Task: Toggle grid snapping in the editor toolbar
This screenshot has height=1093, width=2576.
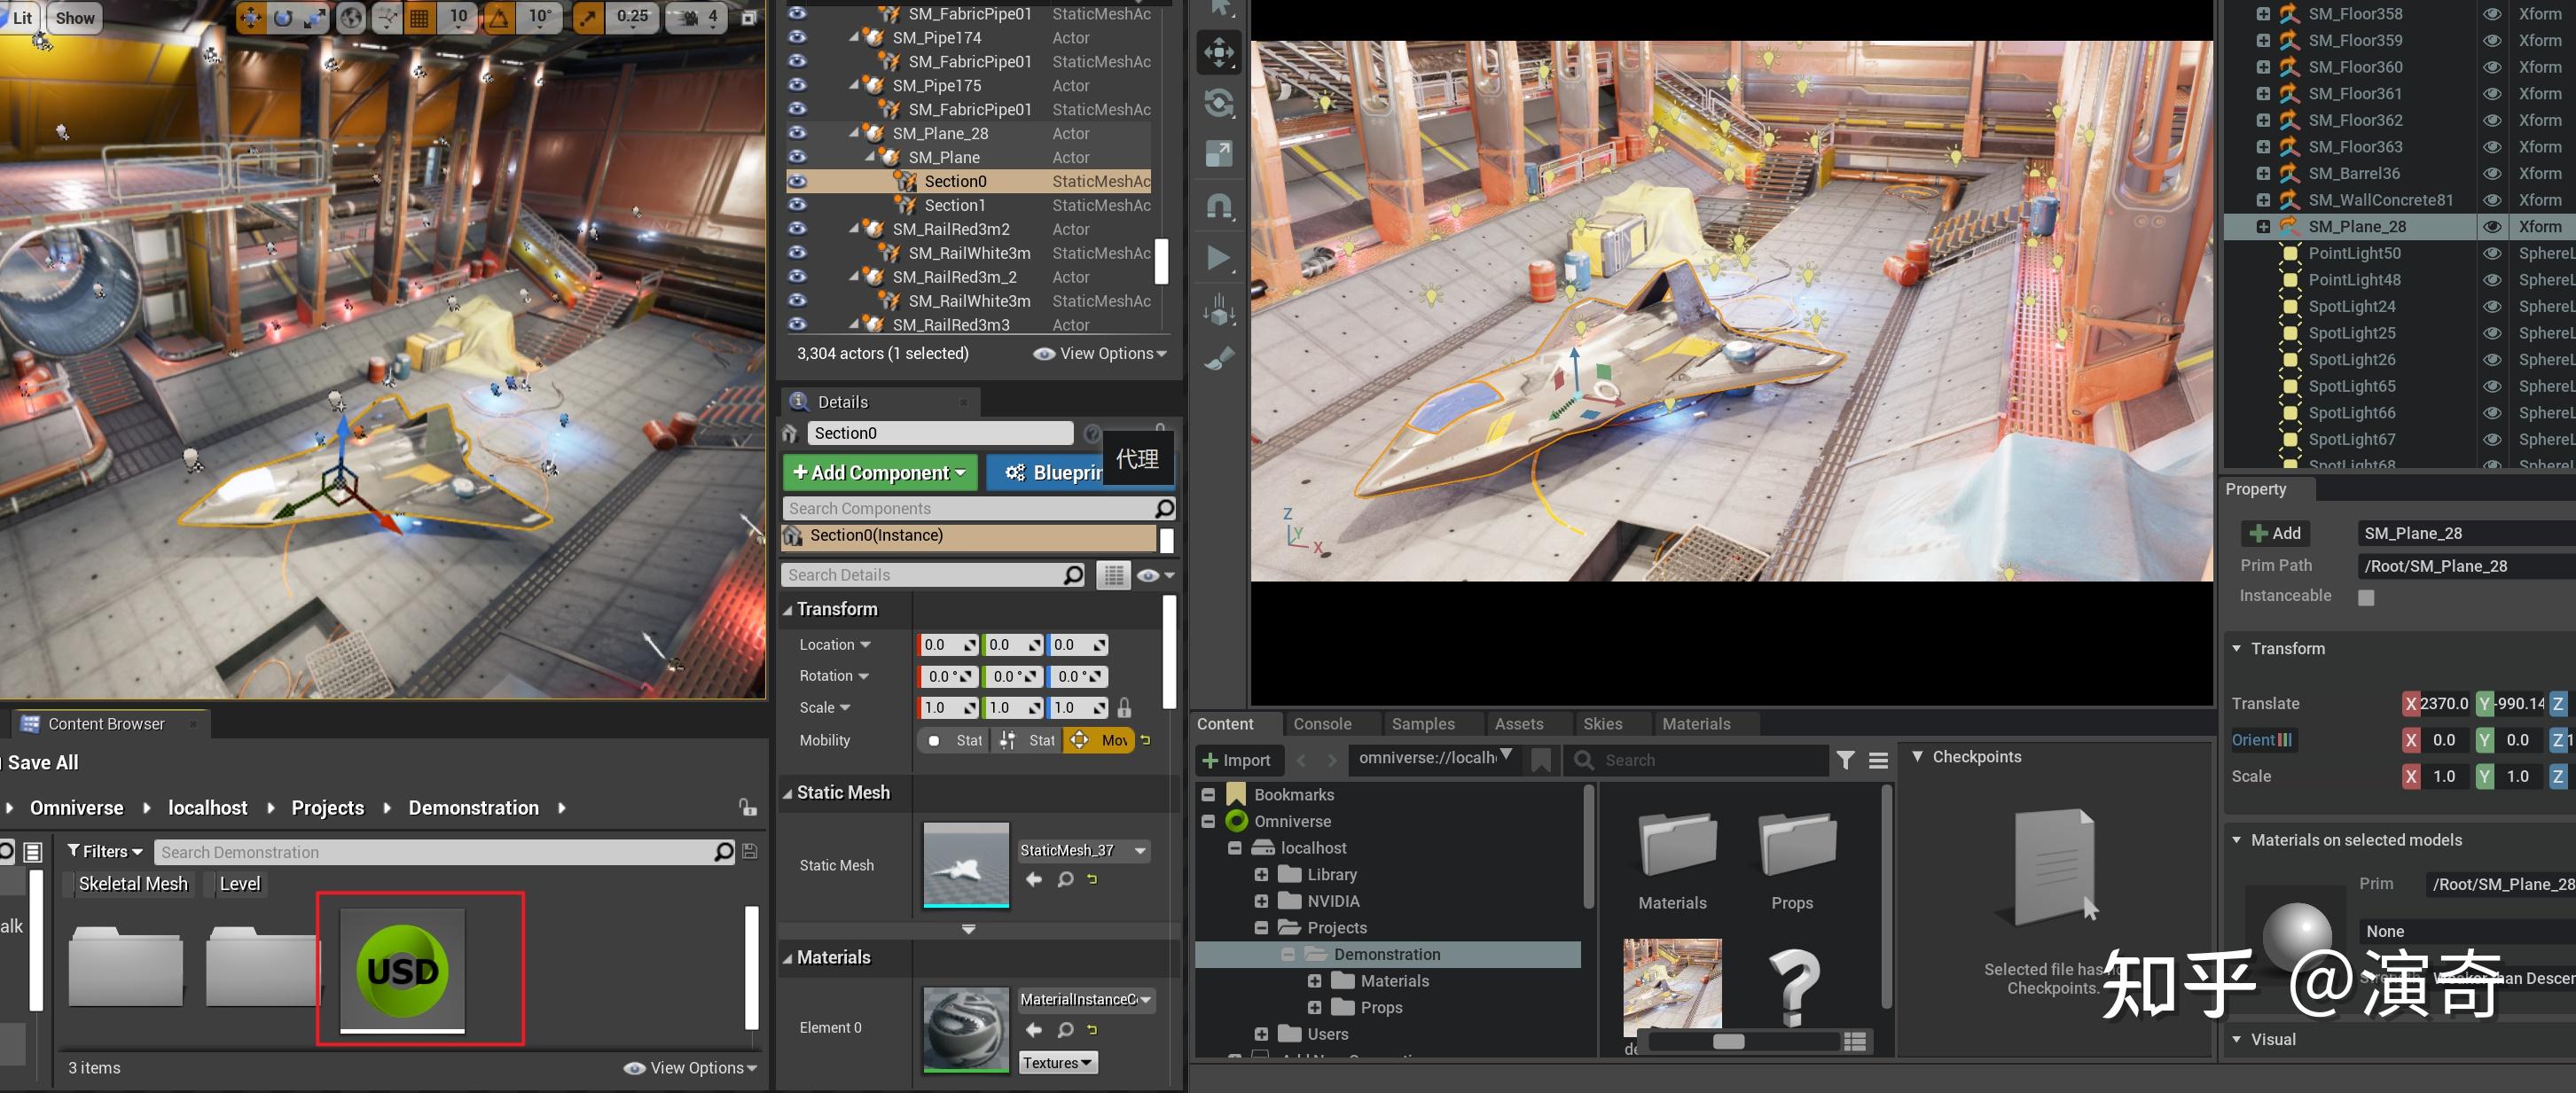Action: tap(420, 17)
